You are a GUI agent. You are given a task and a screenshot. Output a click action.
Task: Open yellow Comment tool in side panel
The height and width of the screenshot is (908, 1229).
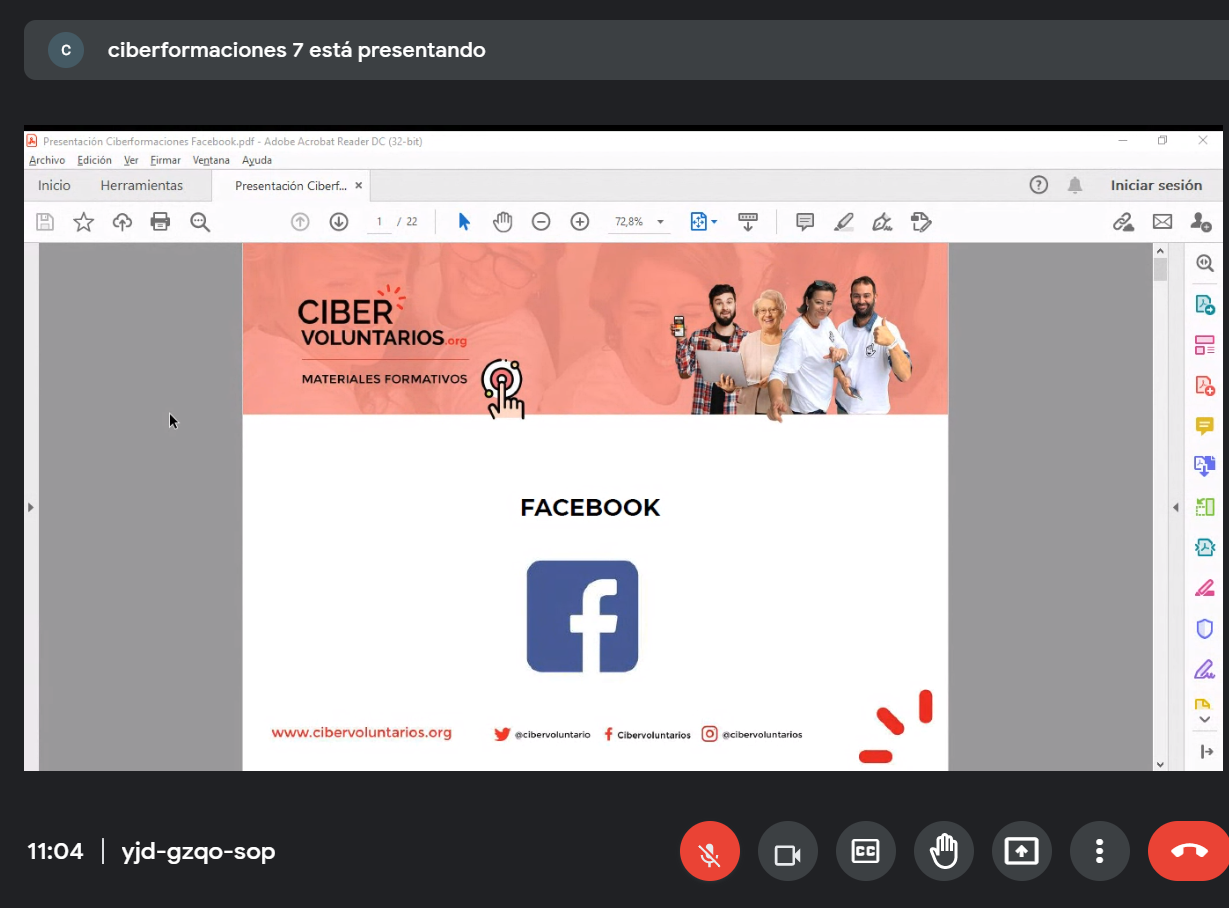coord(1205,426)
